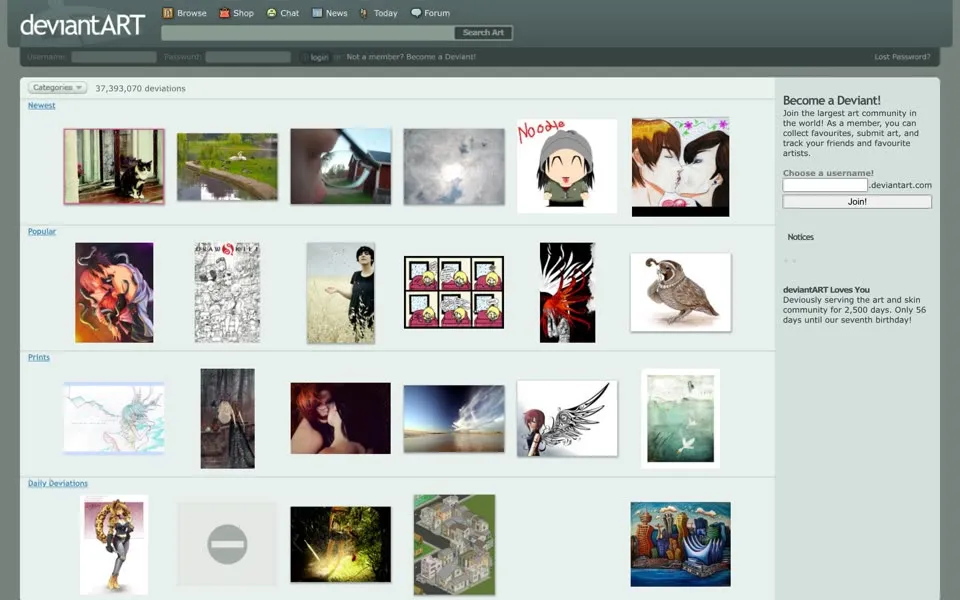960x600 pixels.
Task: Open the orange-haired anime art in Popular
Action: (x=114, y=293)
